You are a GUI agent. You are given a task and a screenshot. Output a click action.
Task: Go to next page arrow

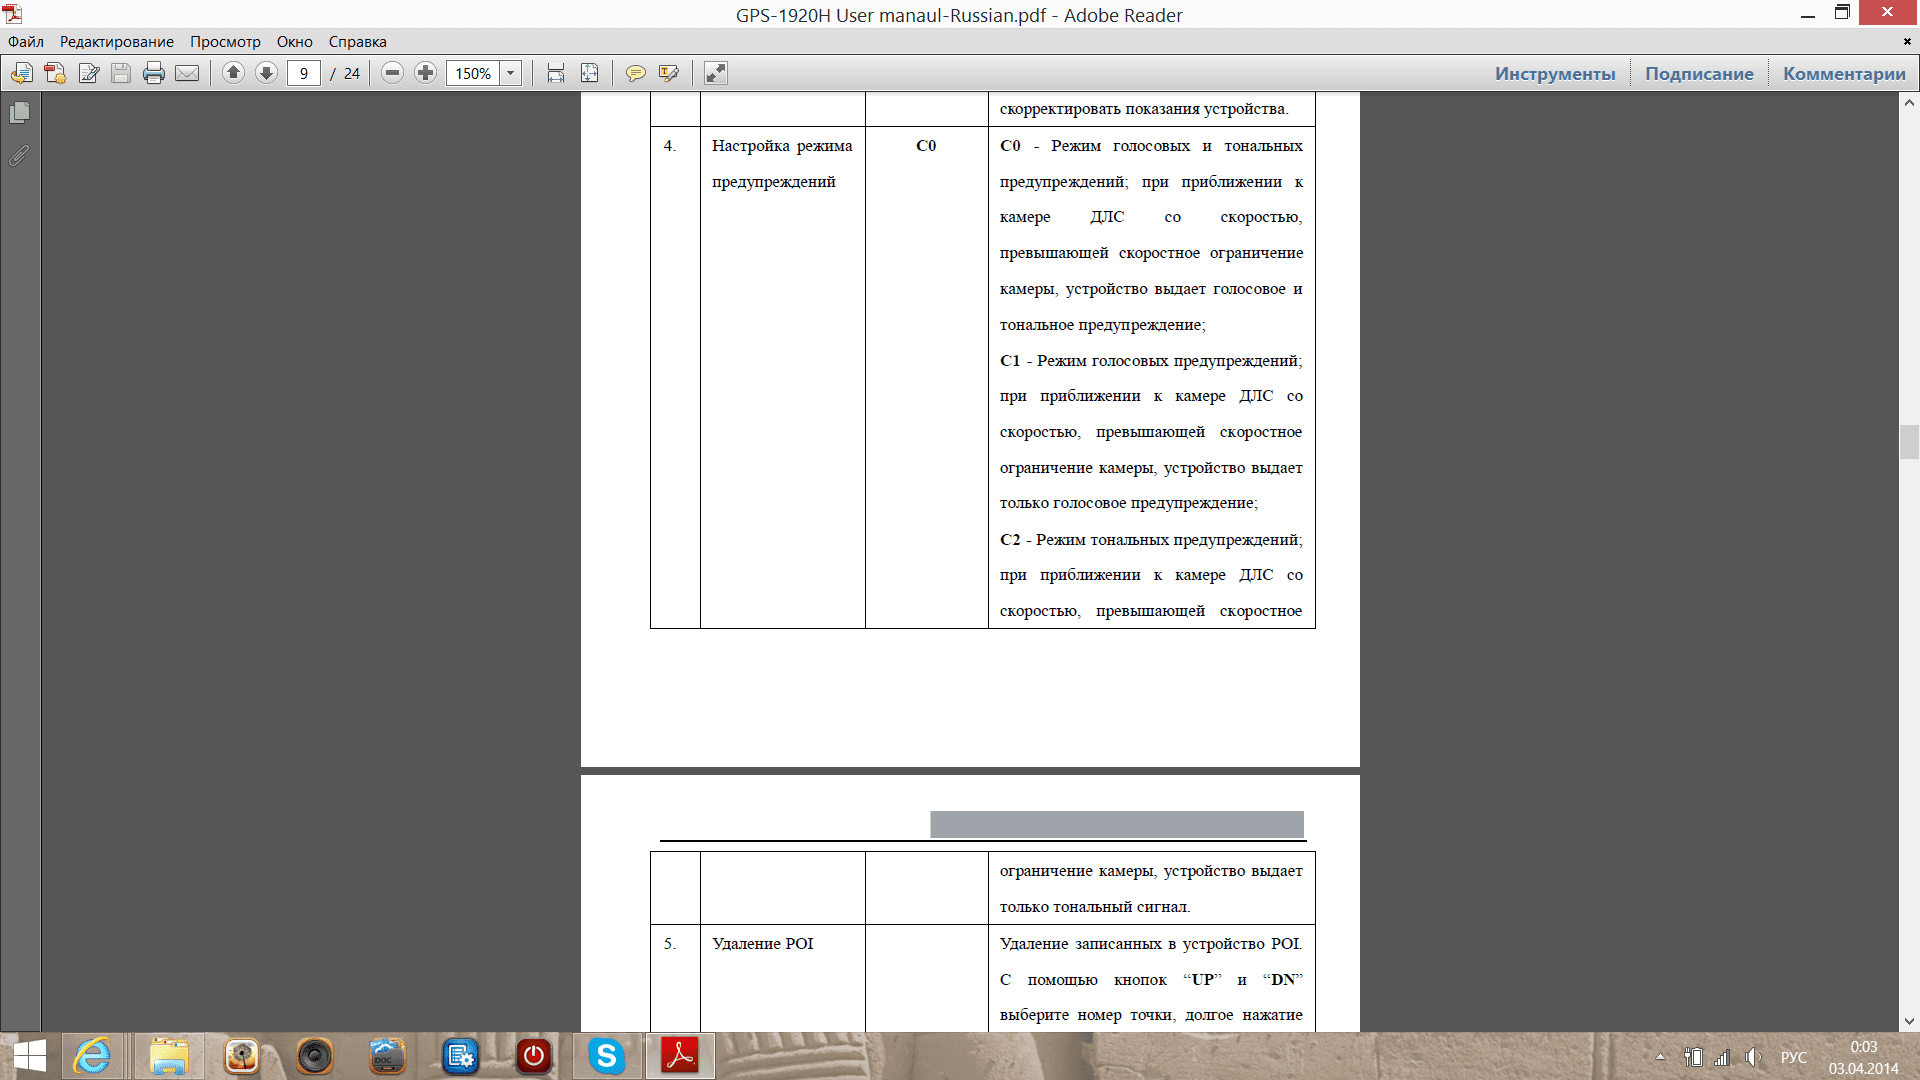point(266,73)
